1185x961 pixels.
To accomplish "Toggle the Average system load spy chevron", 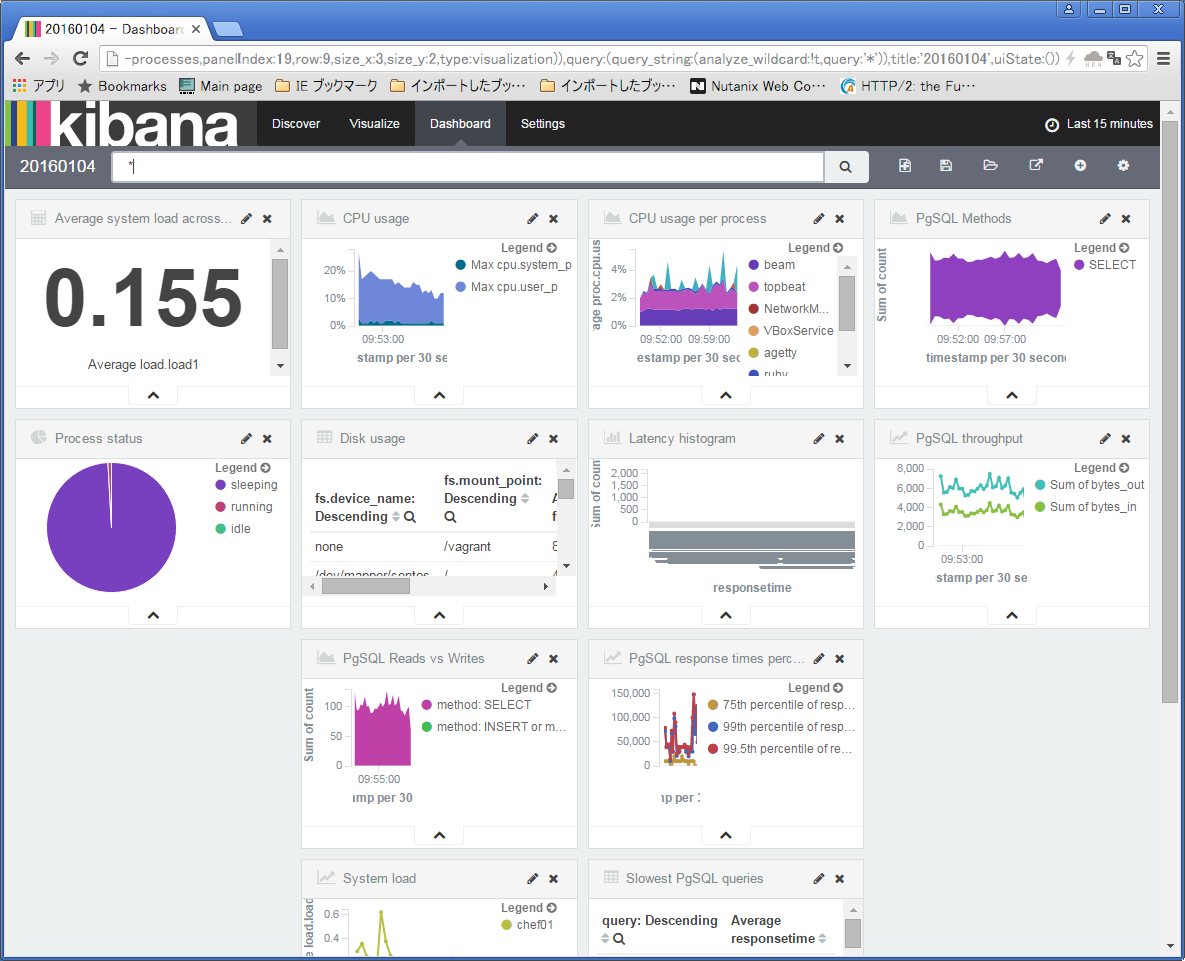I will (153, 395).
